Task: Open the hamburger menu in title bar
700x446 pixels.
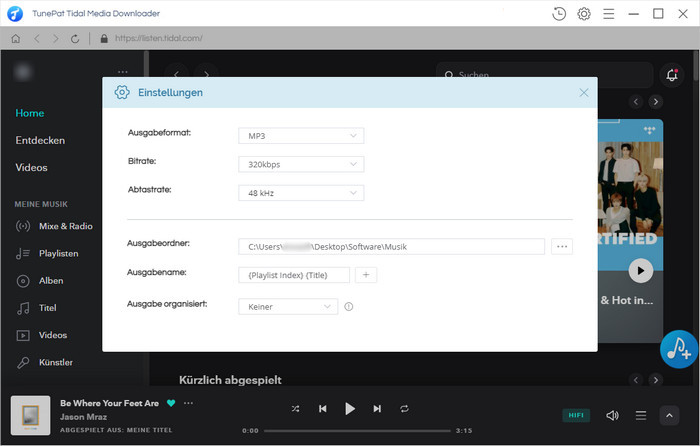Action: (608, 14)
